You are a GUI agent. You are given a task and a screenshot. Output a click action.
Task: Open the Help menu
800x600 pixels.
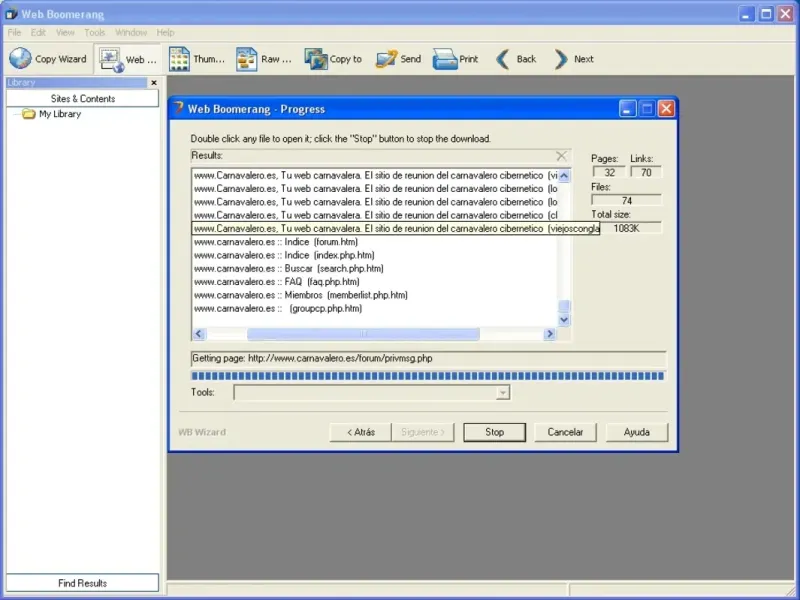click(165, 32)
